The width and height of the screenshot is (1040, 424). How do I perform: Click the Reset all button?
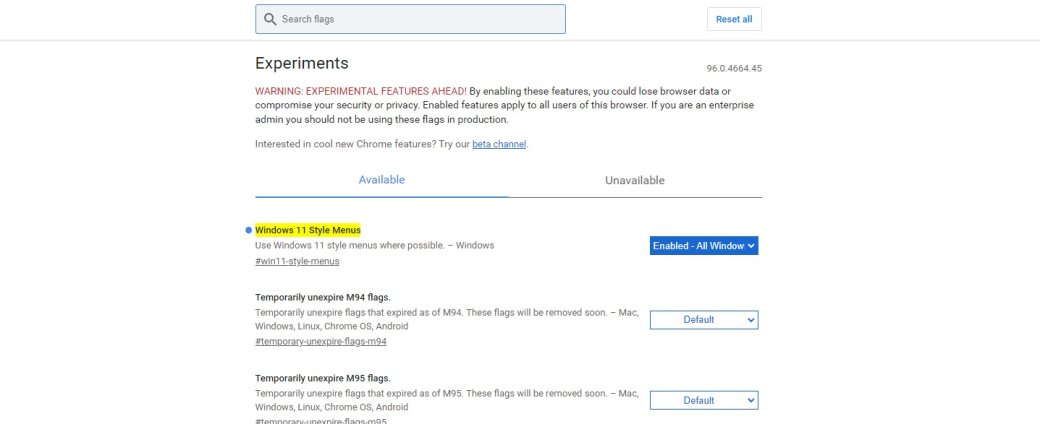coord(734,19)
